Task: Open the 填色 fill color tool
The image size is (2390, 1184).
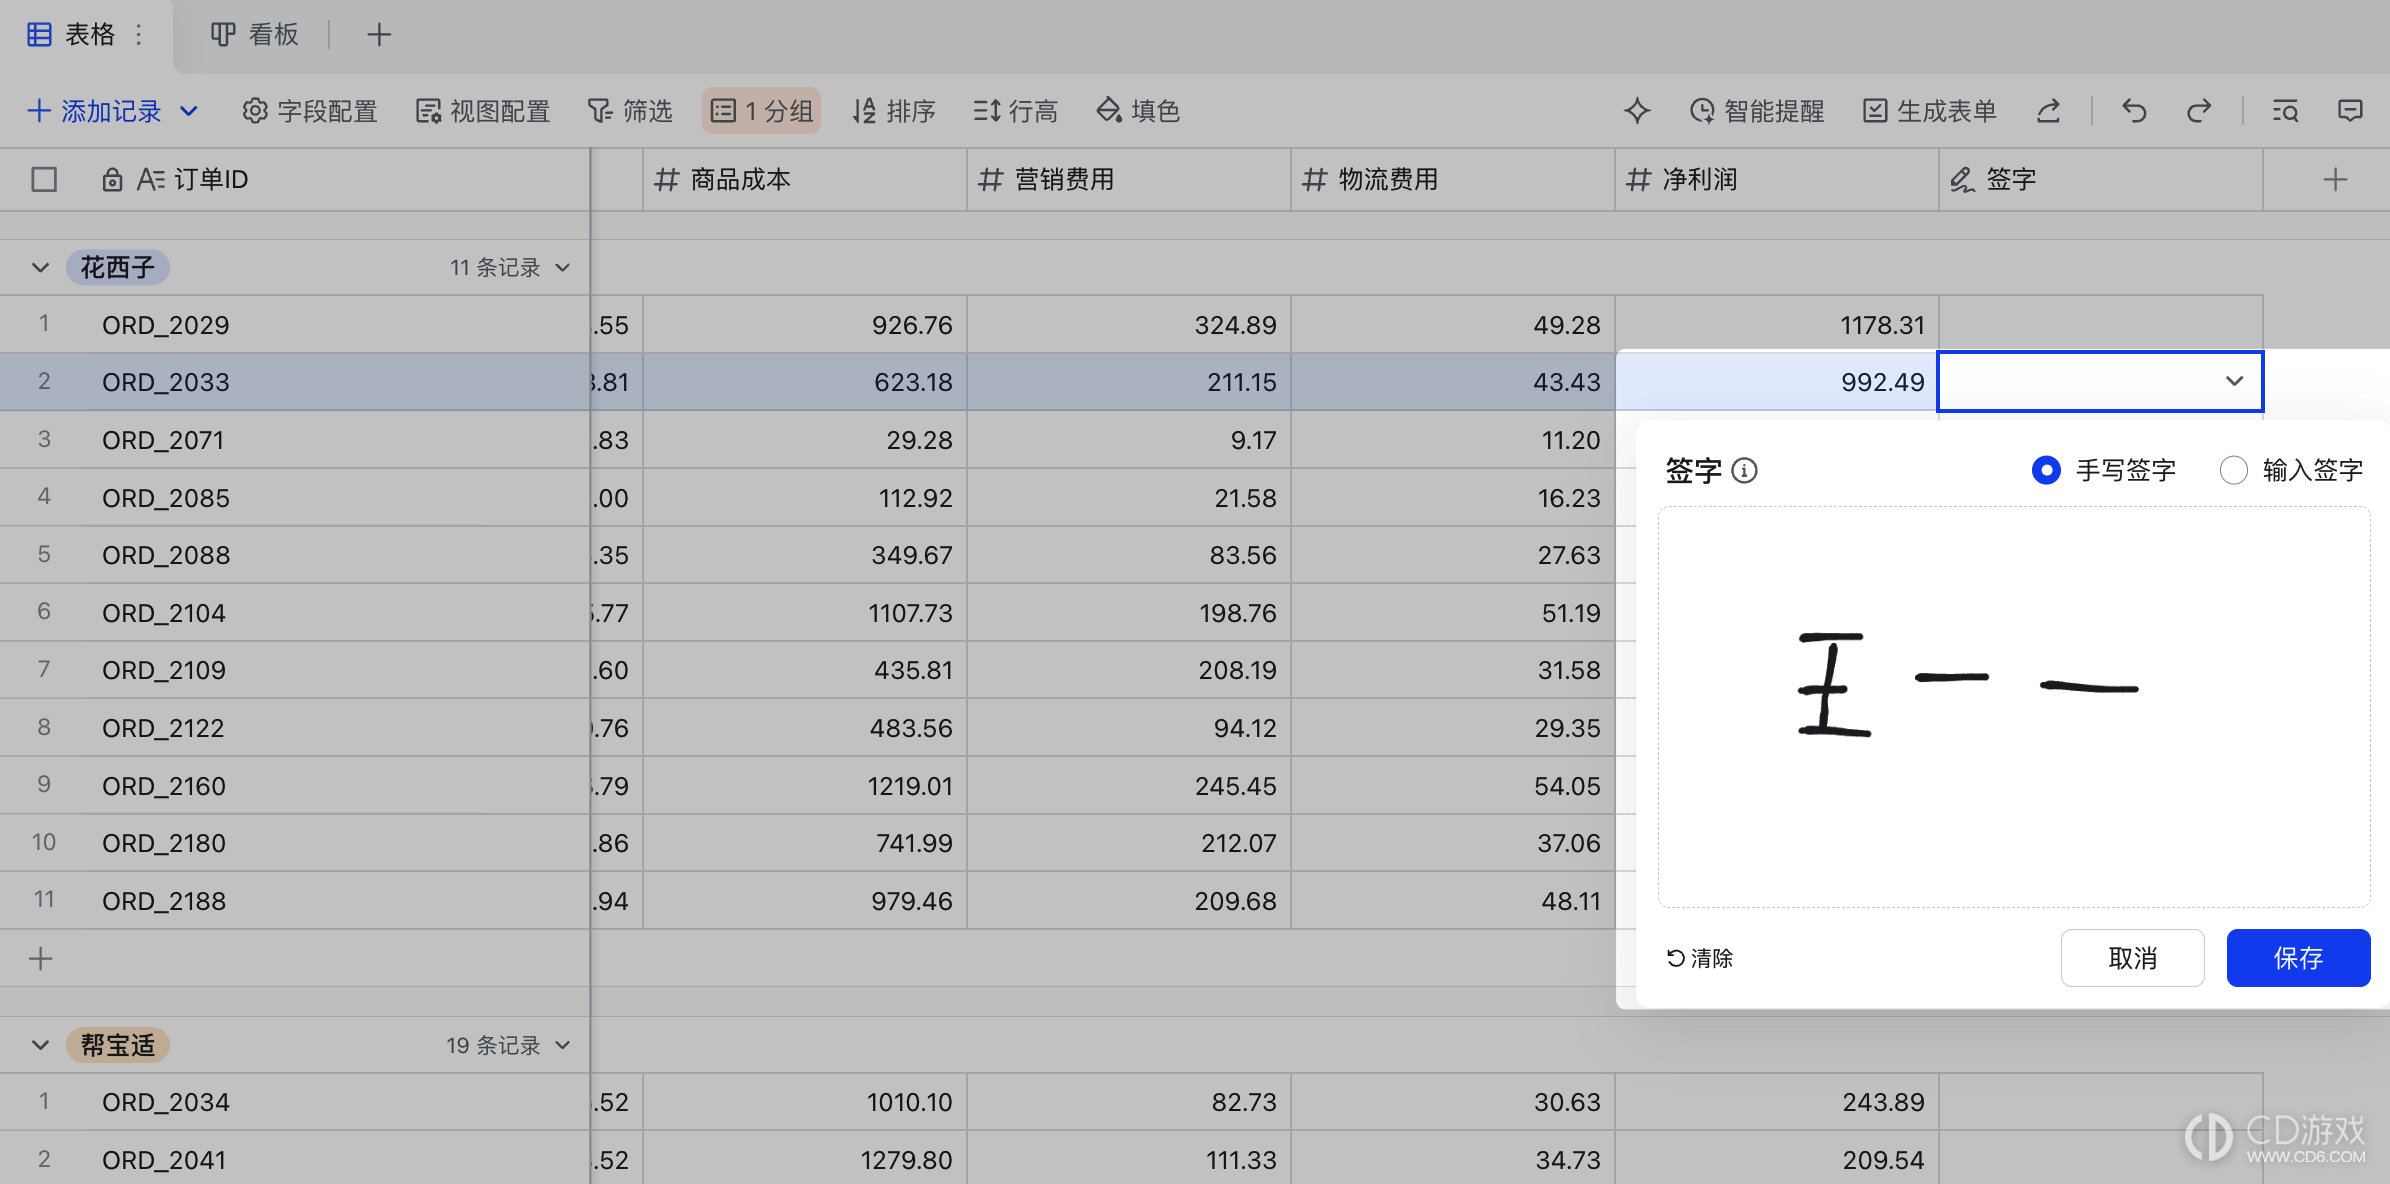Action: pyautogui.click(x=1138, y=111)
